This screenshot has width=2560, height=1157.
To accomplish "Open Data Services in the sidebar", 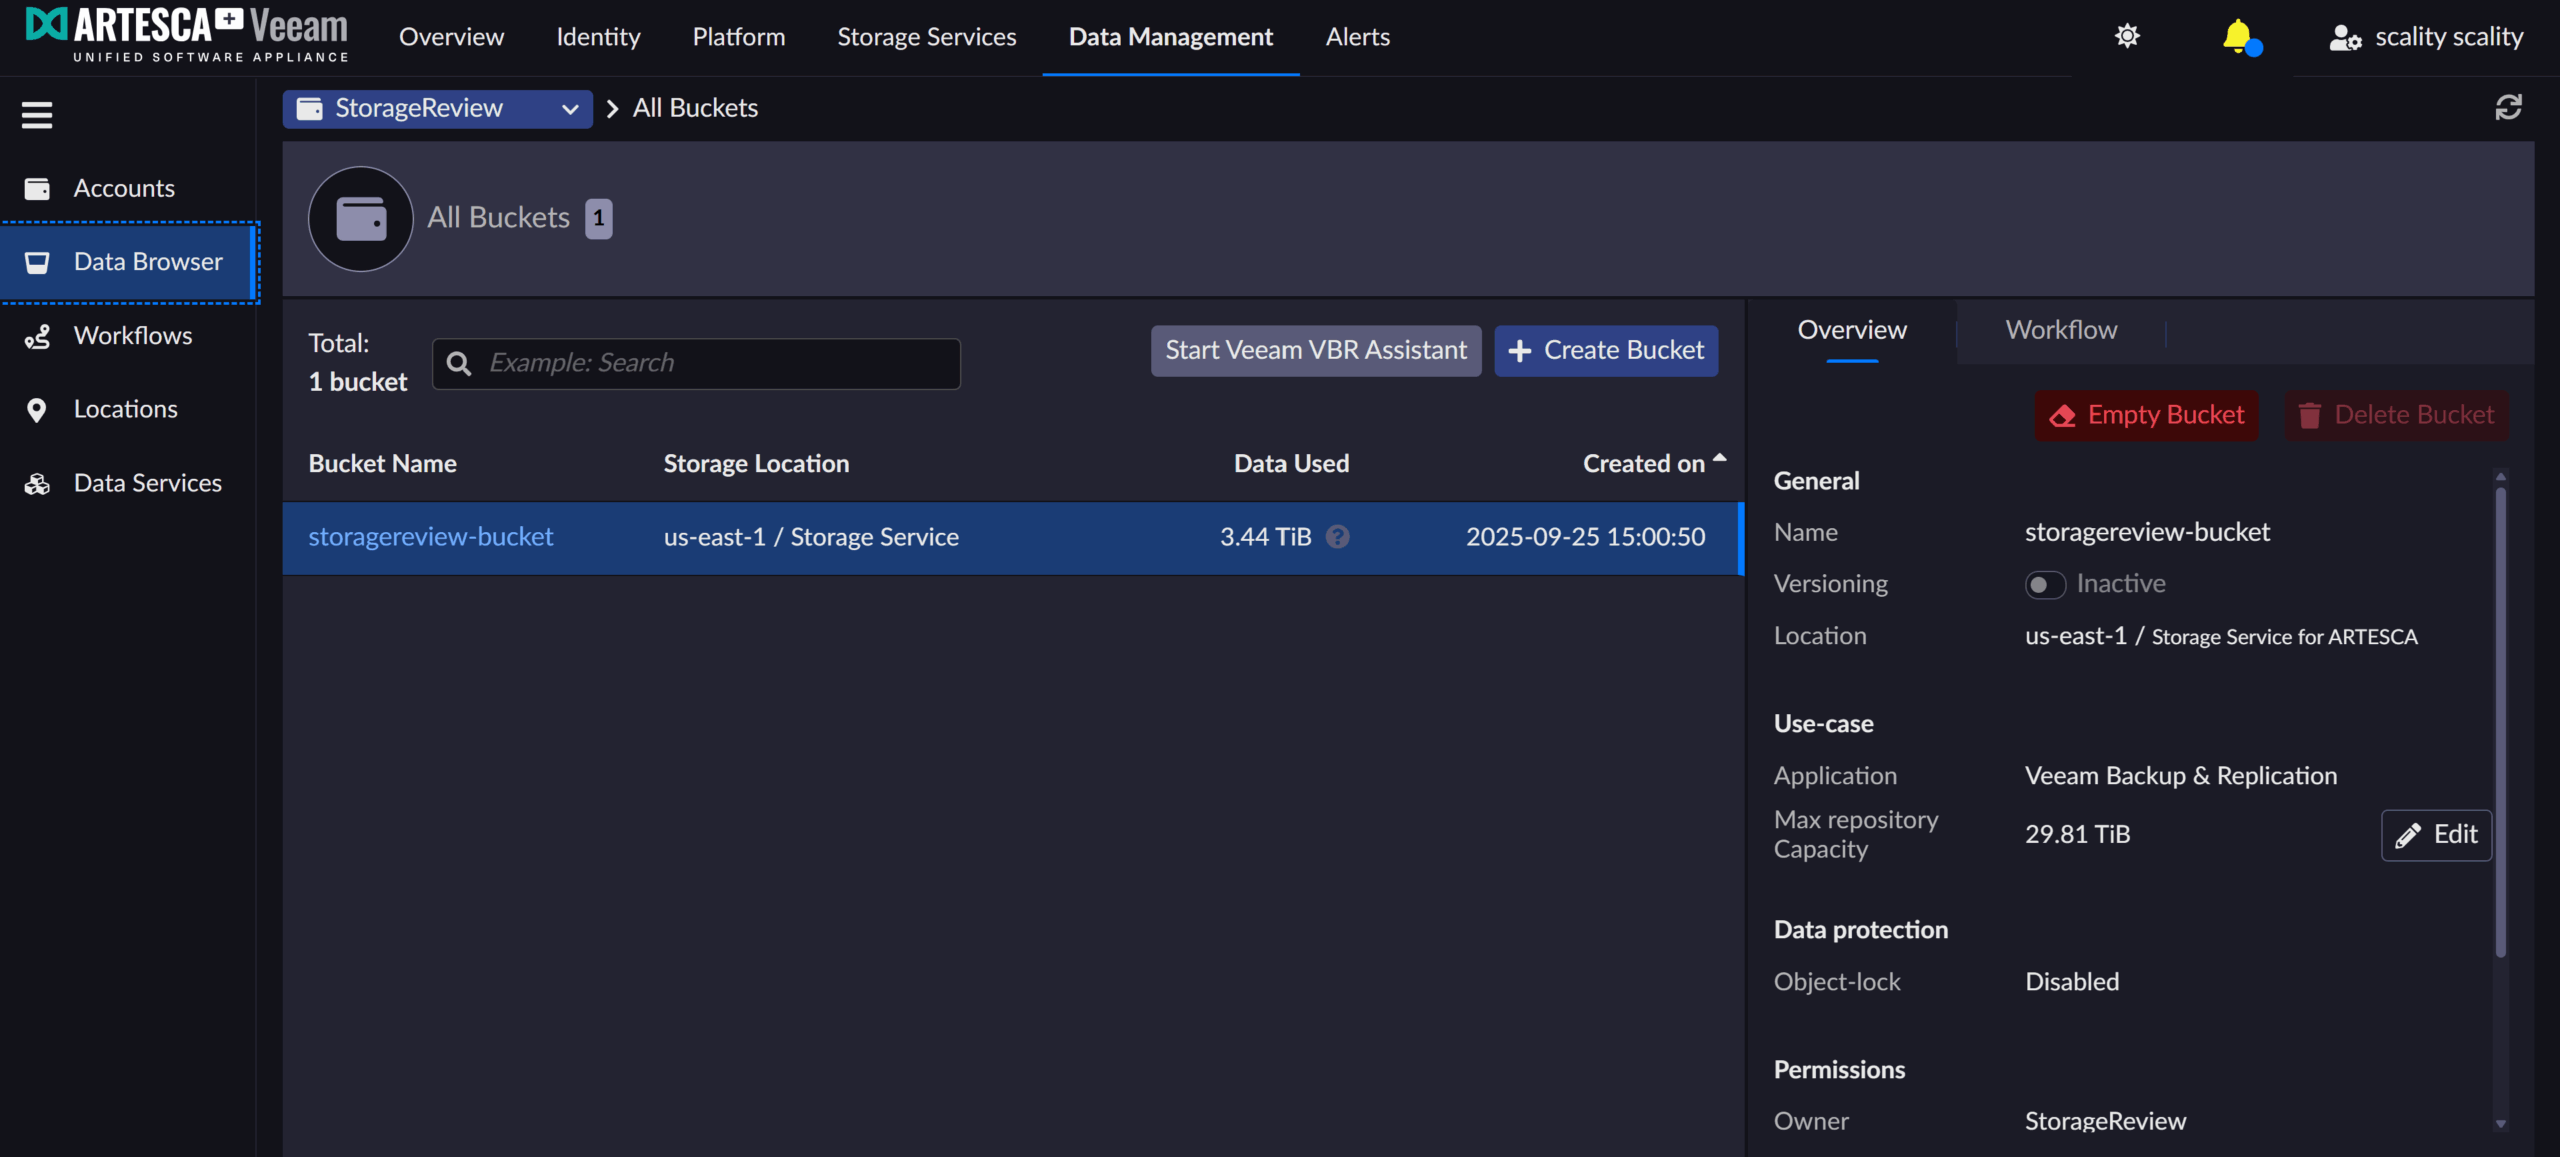I will [147, 484].
